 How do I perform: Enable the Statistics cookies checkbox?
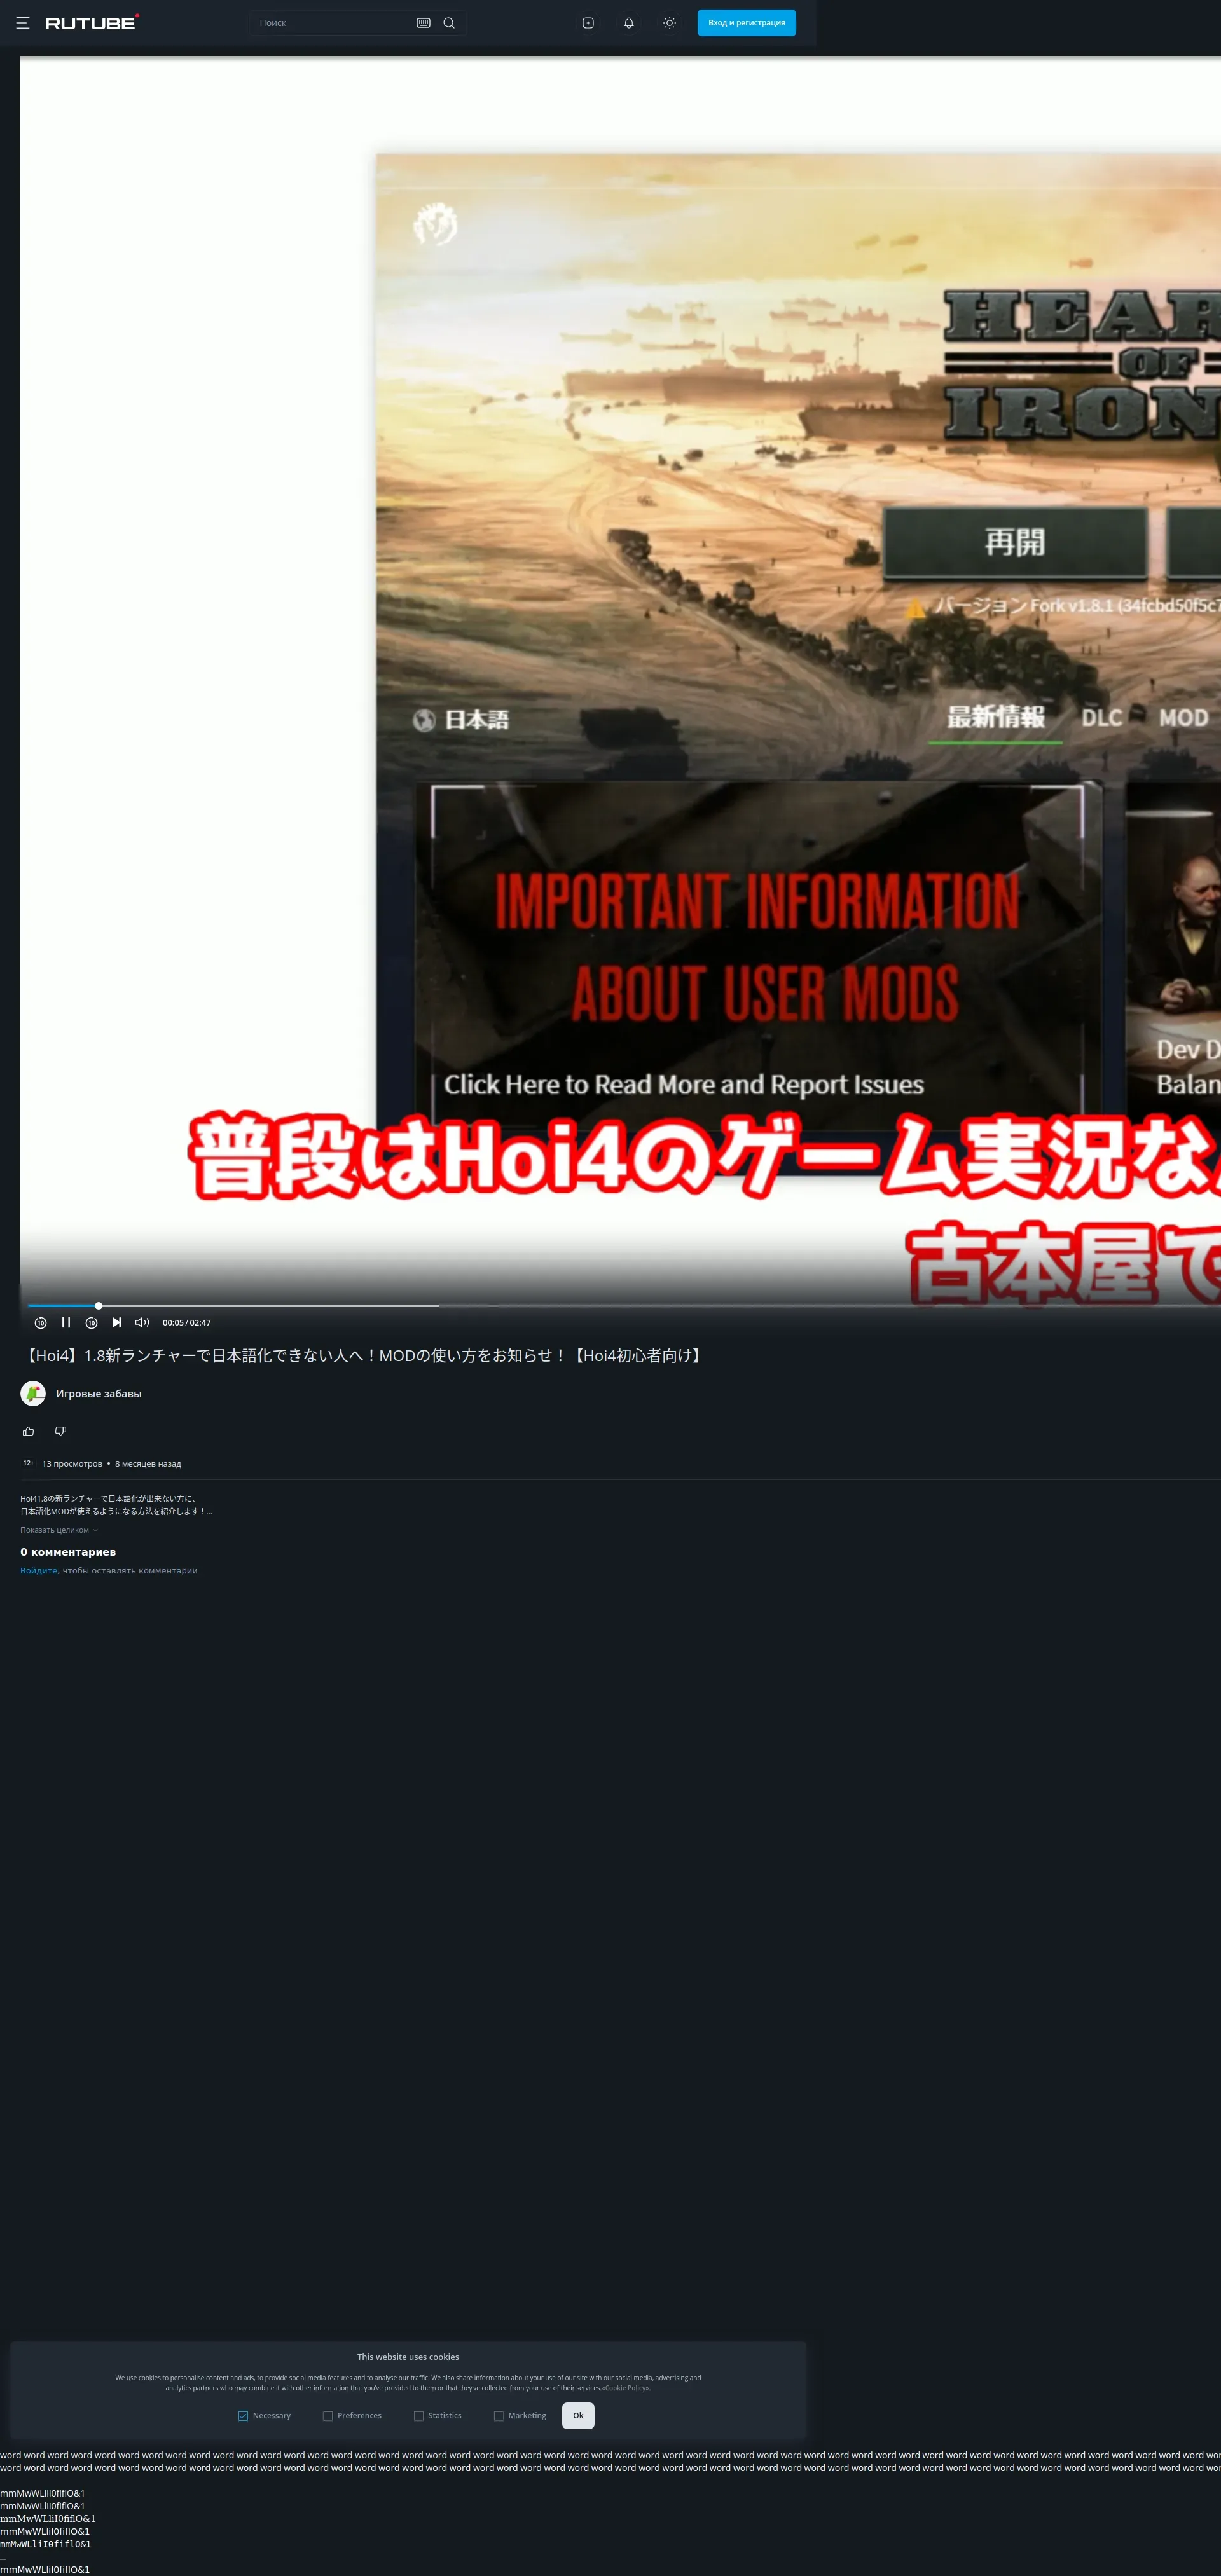point(418,2415)
